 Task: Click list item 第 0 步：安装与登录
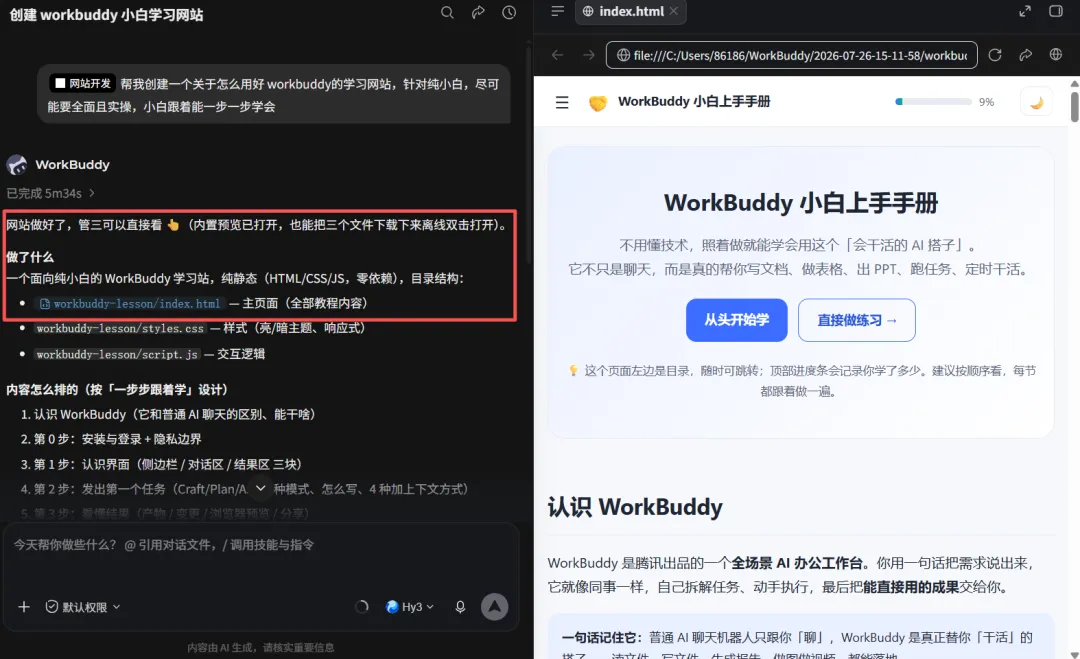click(118, 439)
